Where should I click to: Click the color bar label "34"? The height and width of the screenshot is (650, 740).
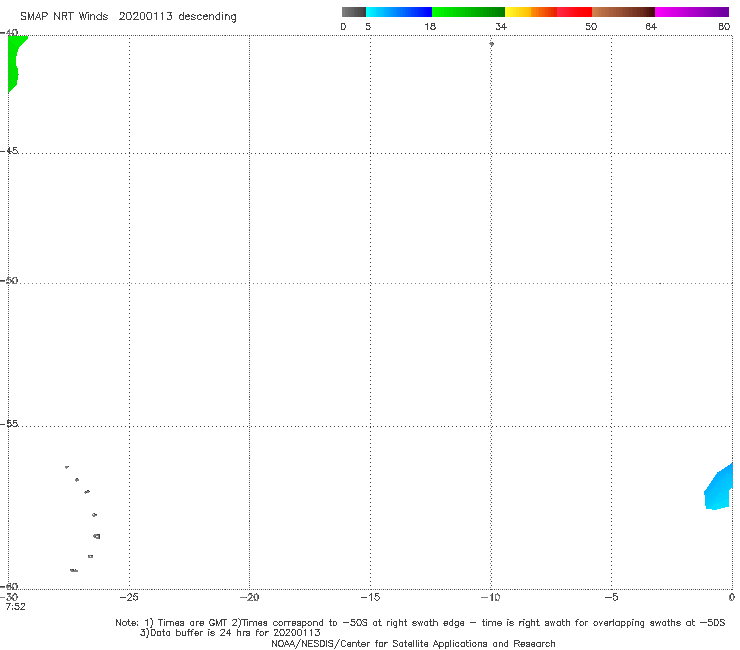[501, 26]
